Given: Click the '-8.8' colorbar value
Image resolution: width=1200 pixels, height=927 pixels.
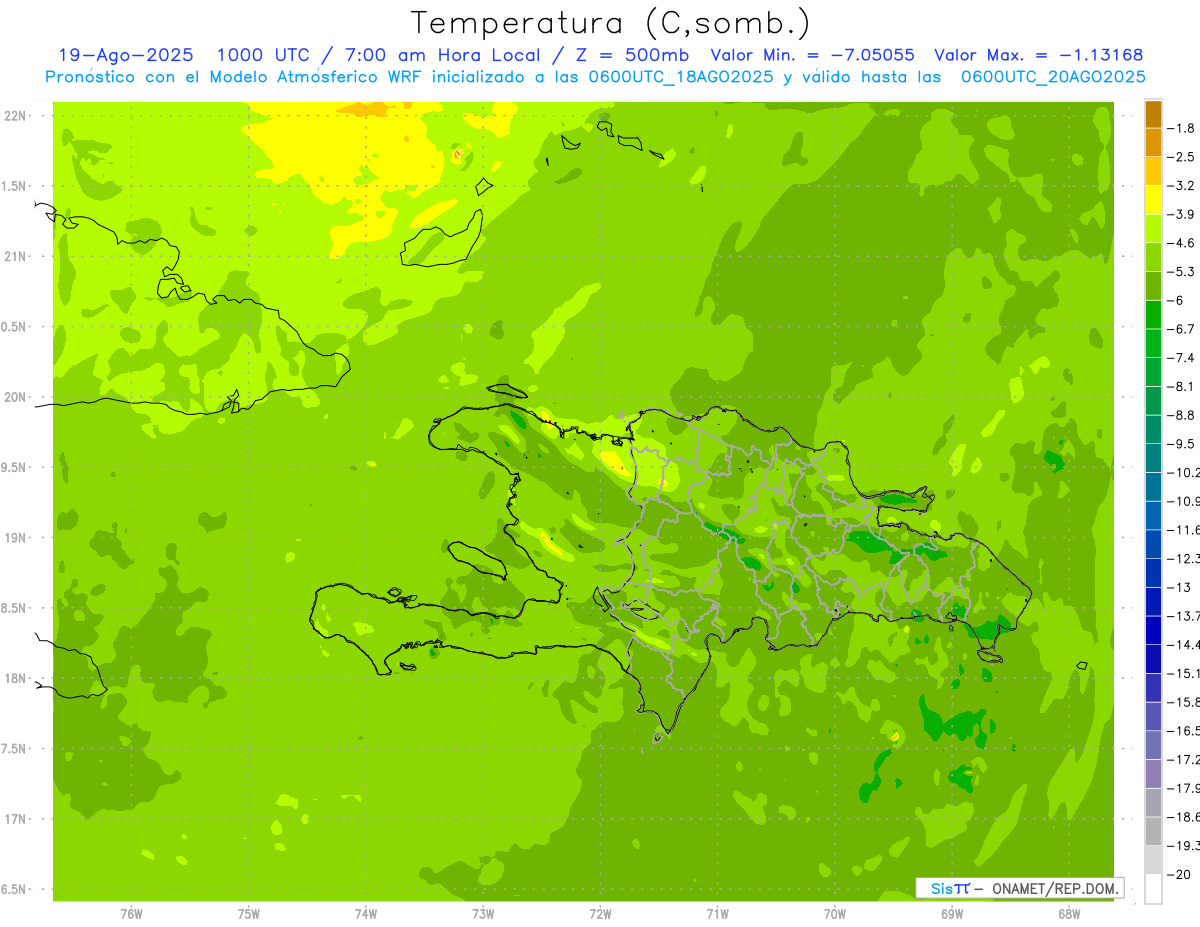Looking at the screenshot, I should click(1182, 415).
